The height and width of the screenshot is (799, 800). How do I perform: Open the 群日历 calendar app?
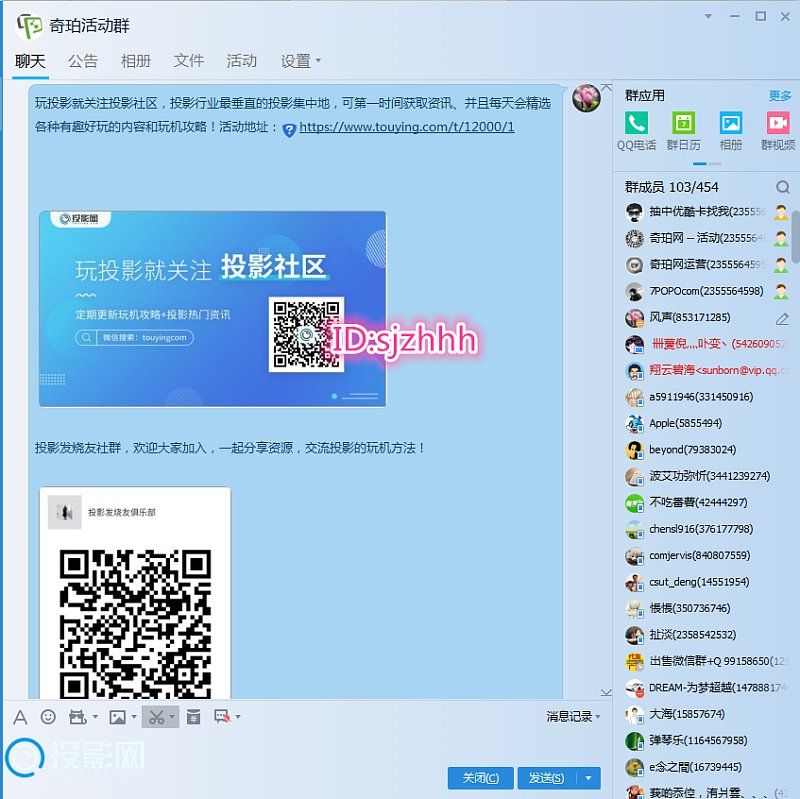click(x=683, y=131)
